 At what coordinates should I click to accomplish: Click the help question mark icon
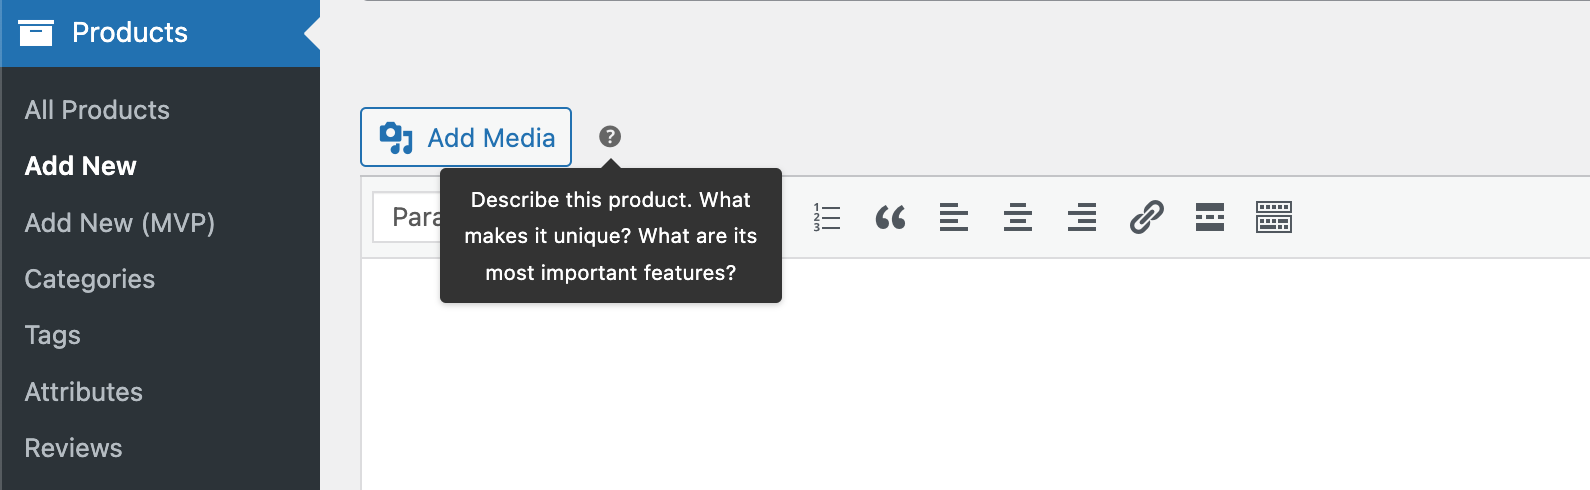coord(610,137)
